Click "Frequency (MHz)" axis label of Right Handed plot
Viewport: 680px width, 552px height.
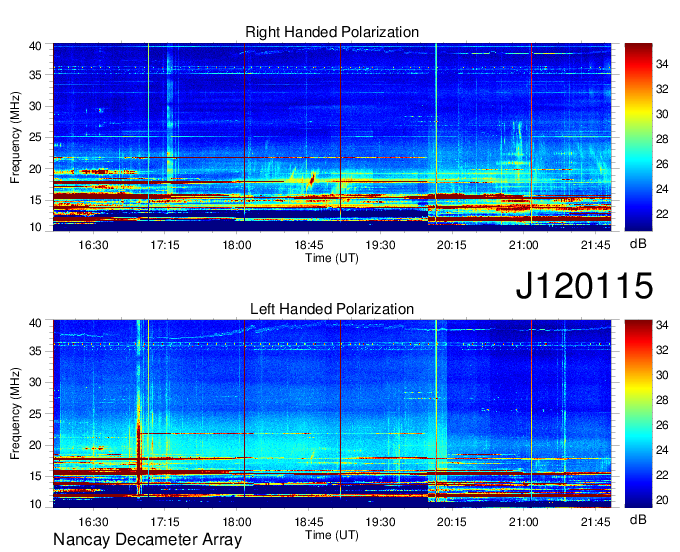[x=15, y=137]
